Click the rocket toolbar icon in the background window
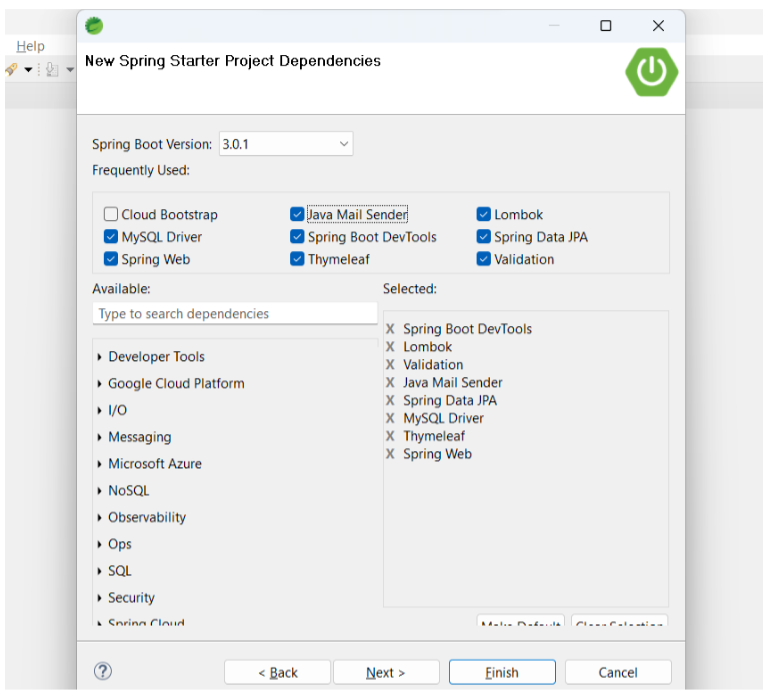 click(x=12, y=69)
